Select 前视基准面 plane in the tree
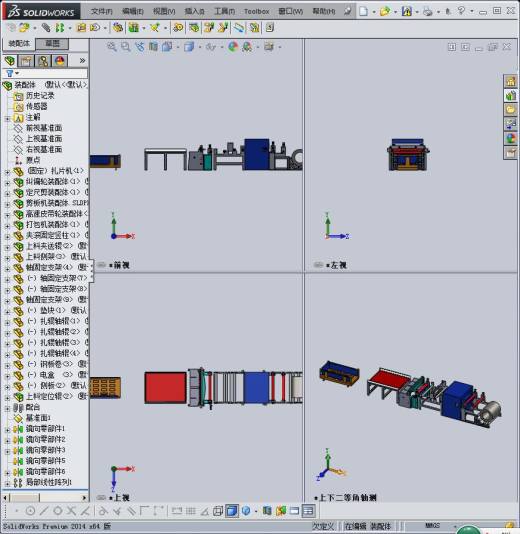Image resolution: width=520 pixels, height=534 pixels. click(x=44, y=128)
